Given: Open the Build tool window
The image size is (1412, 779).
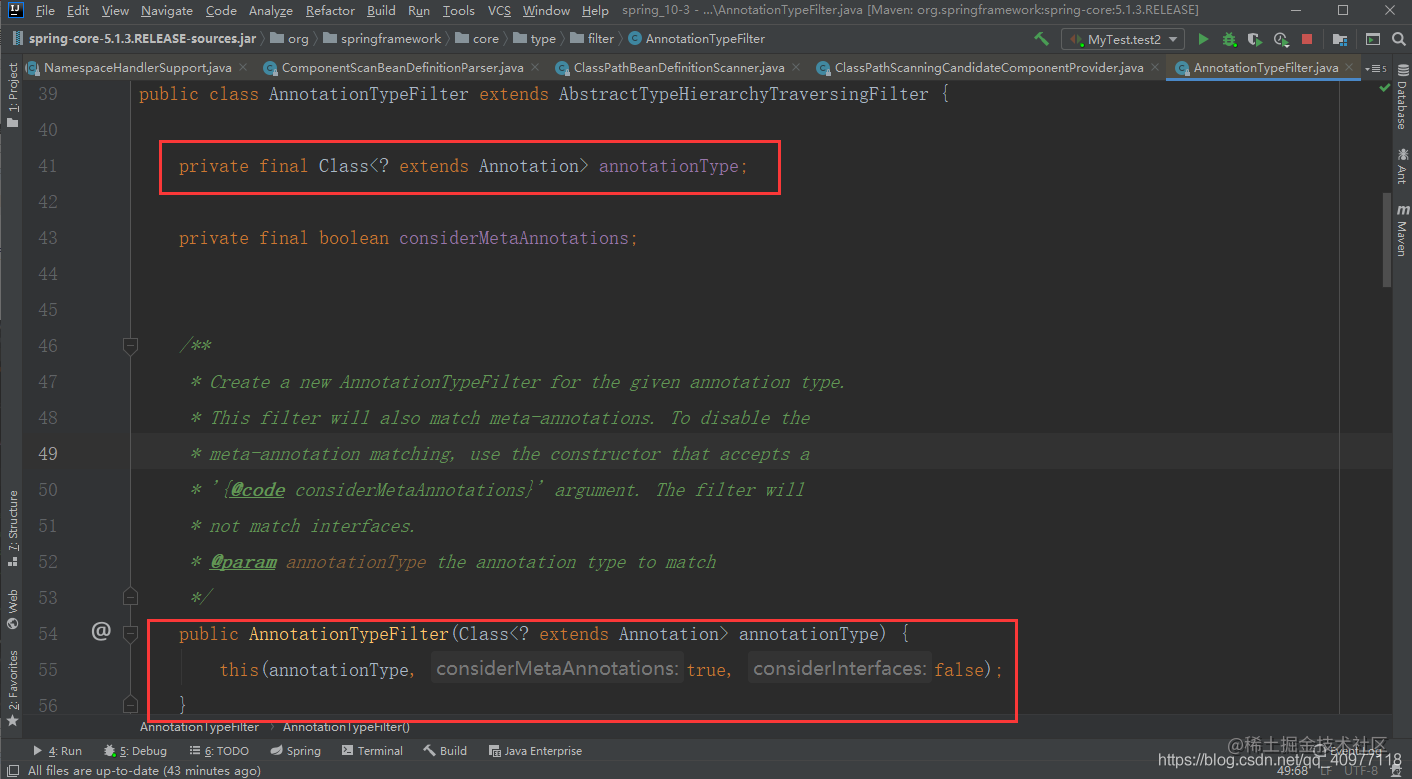Looking at the screenshot, I should click(x=445, y=751).
